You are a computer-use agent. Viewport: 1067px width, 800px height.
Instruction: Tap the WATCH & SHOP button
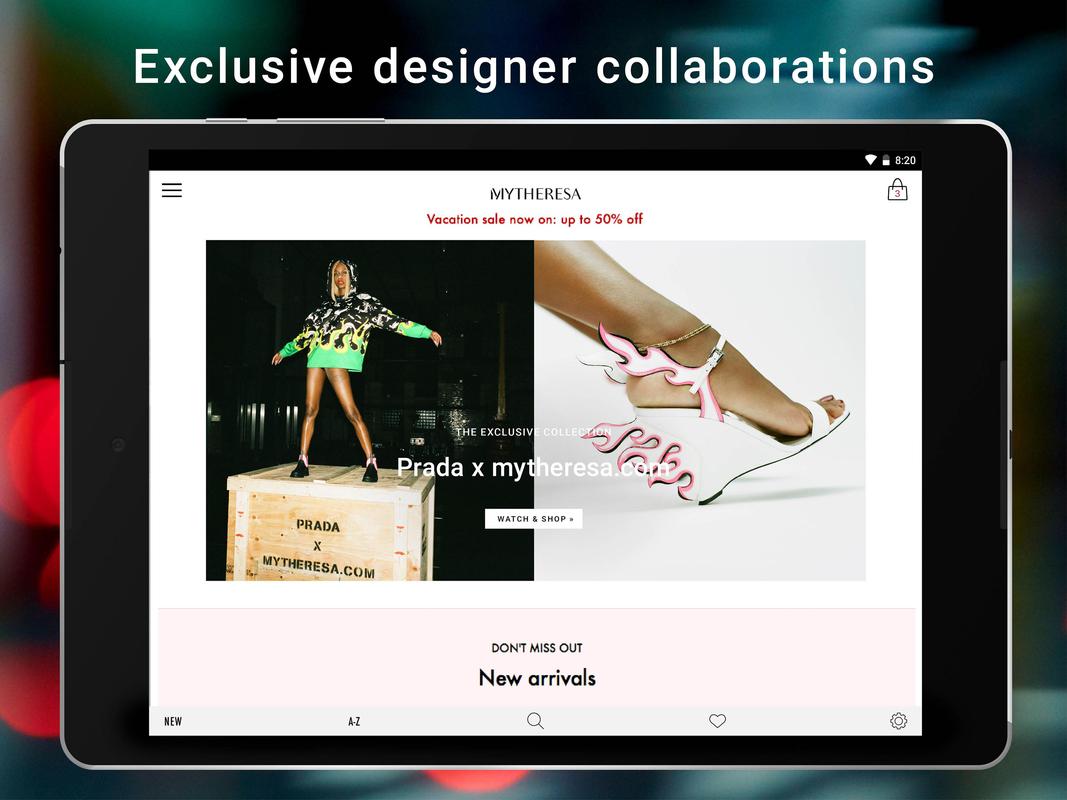tap(534, 519)
